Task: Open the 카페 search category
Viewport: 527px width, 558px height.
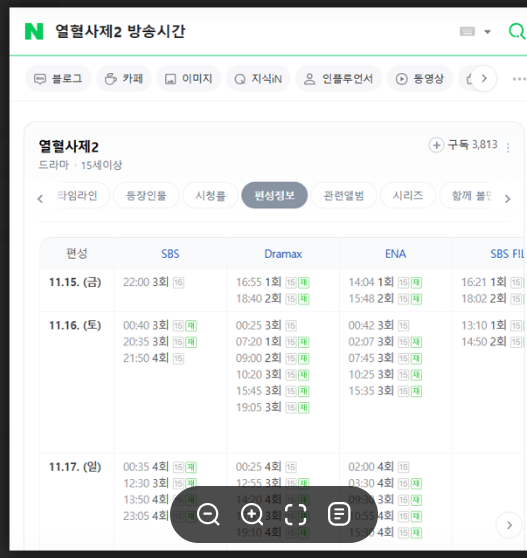Action: [124, 78]
